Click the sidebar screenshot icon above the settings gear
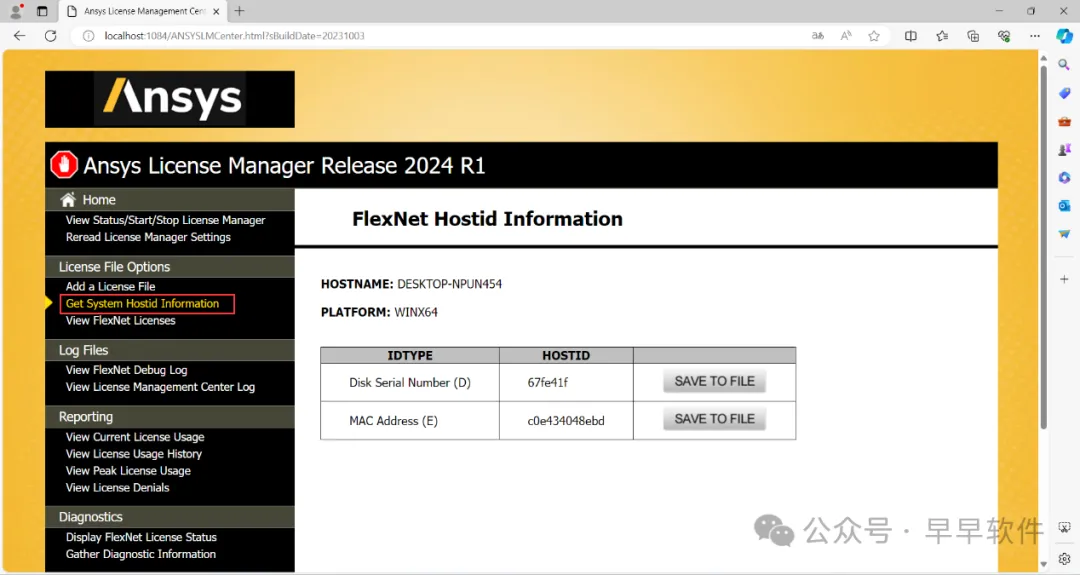The height and width of the screenshot is (575, 1080). point(1064,528)
